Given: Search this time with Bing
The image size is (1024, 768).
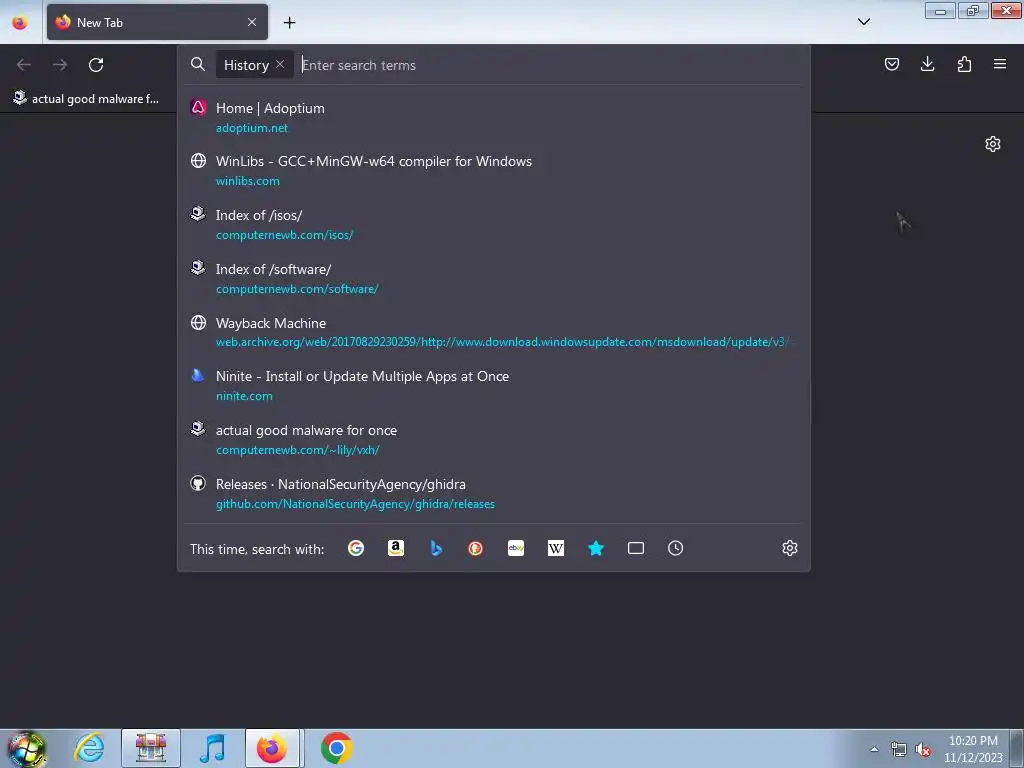Looking at the screenshot, I should point(436,548).
